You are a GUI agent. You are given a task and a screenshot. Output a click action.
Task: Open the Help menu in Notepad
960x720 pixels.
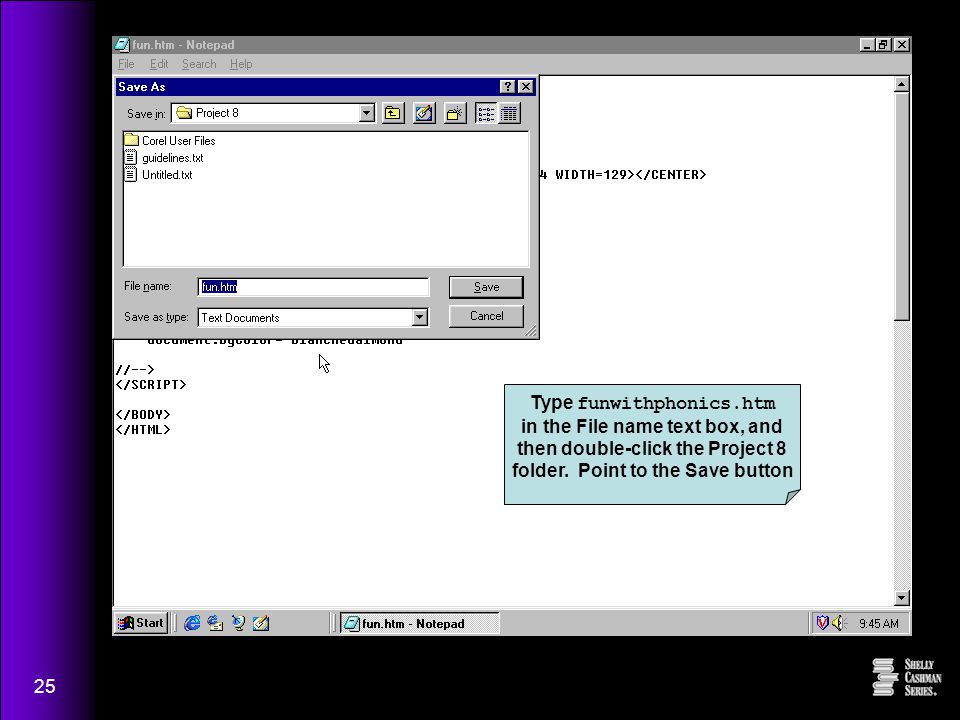tap(241, 64)
